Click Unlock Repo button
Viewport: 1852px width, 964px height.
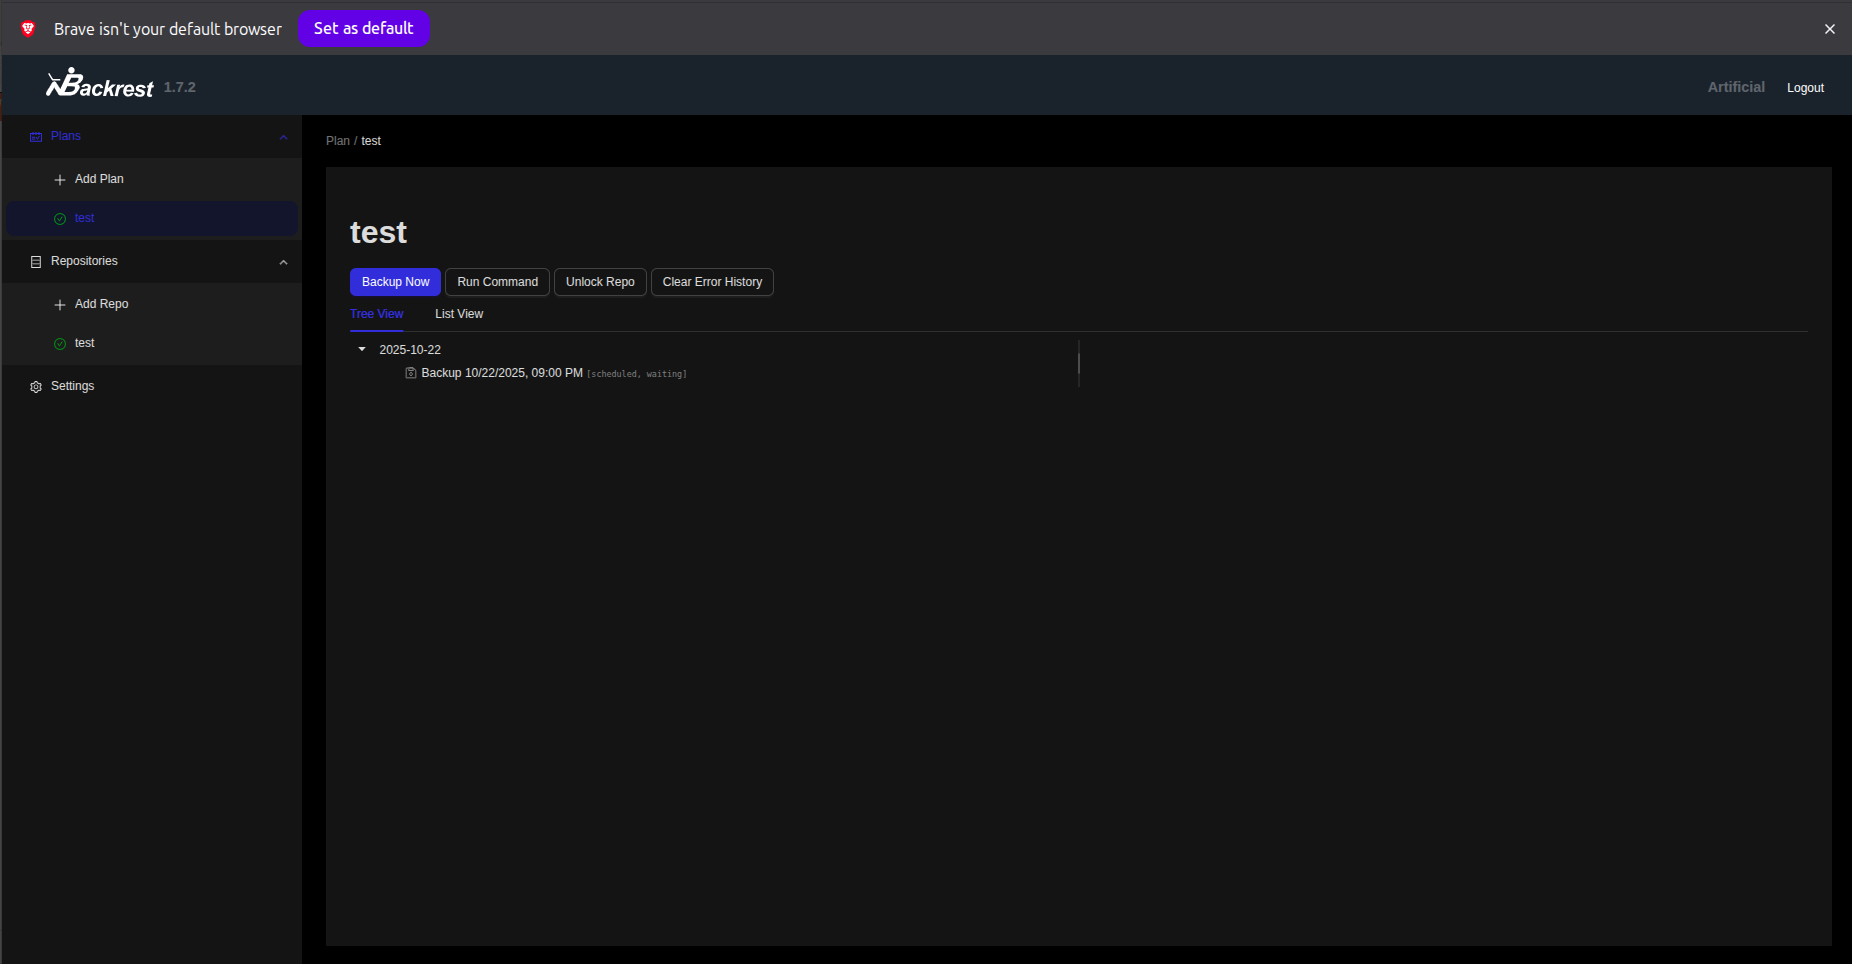point(600,282)
